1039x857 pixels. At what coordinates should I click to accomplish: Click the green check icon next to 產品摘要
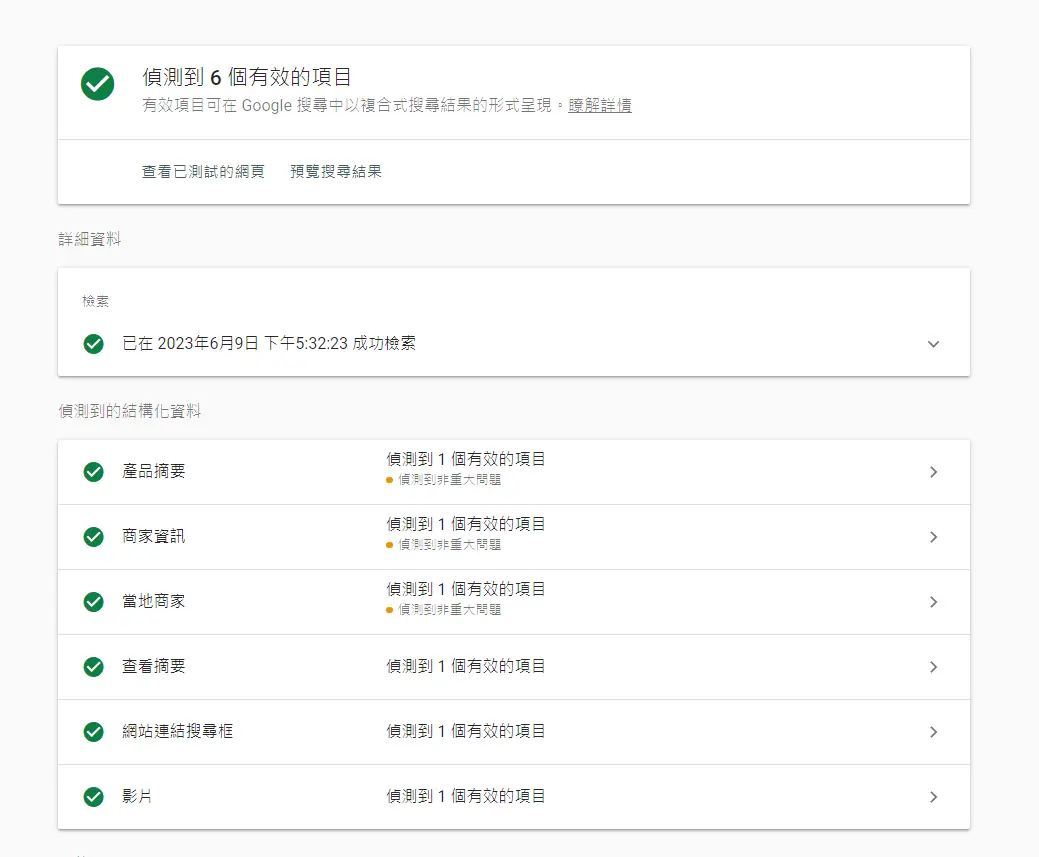[x=94, y=472]
